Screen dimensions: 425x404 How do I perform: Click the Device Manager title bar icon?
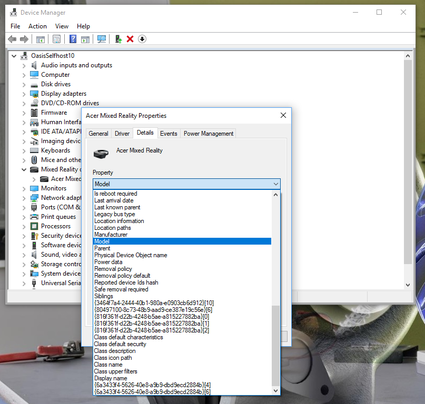(x=13, y=13)
